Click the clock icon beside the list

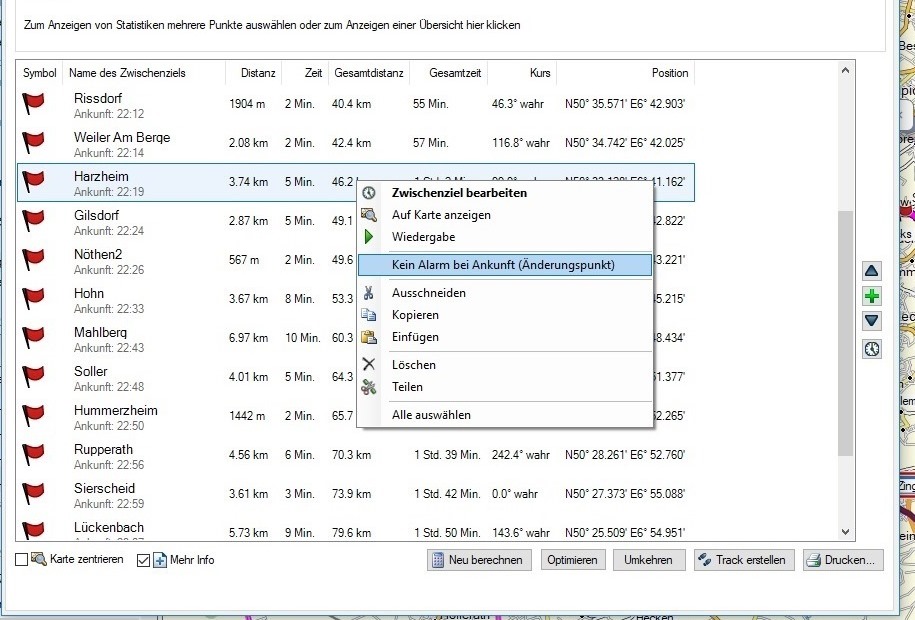(x=872, y=349)
